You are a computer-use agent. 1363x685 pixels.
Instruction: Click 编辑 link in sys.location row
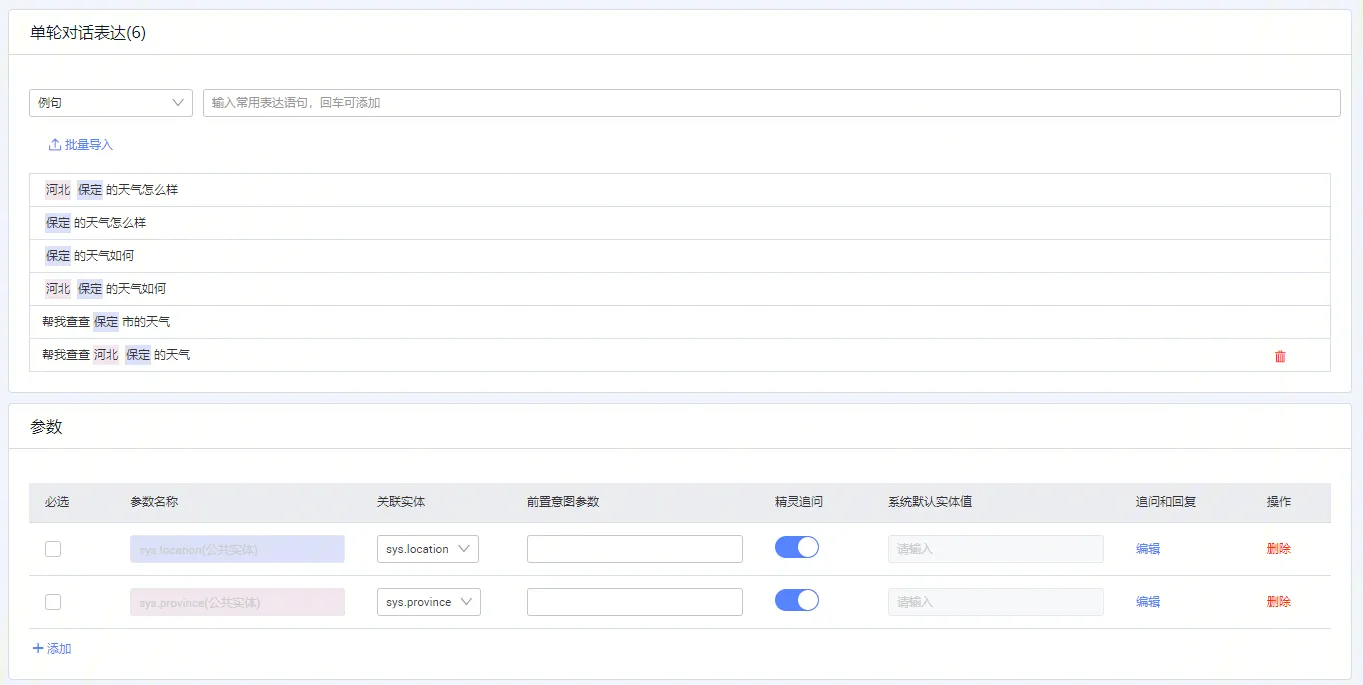(1147, 549)
